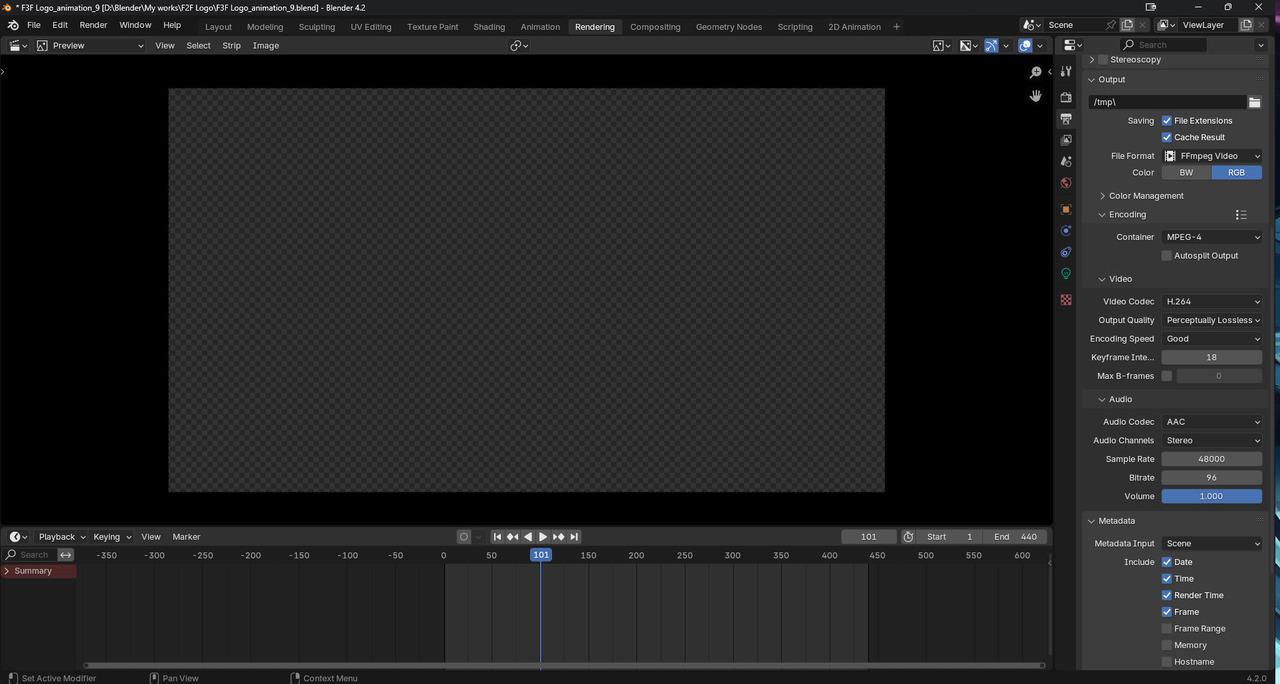This screenshot has width=1280, height=684.
Task: Switch to the Compositing workspace tab
Action: coord(655,27)
